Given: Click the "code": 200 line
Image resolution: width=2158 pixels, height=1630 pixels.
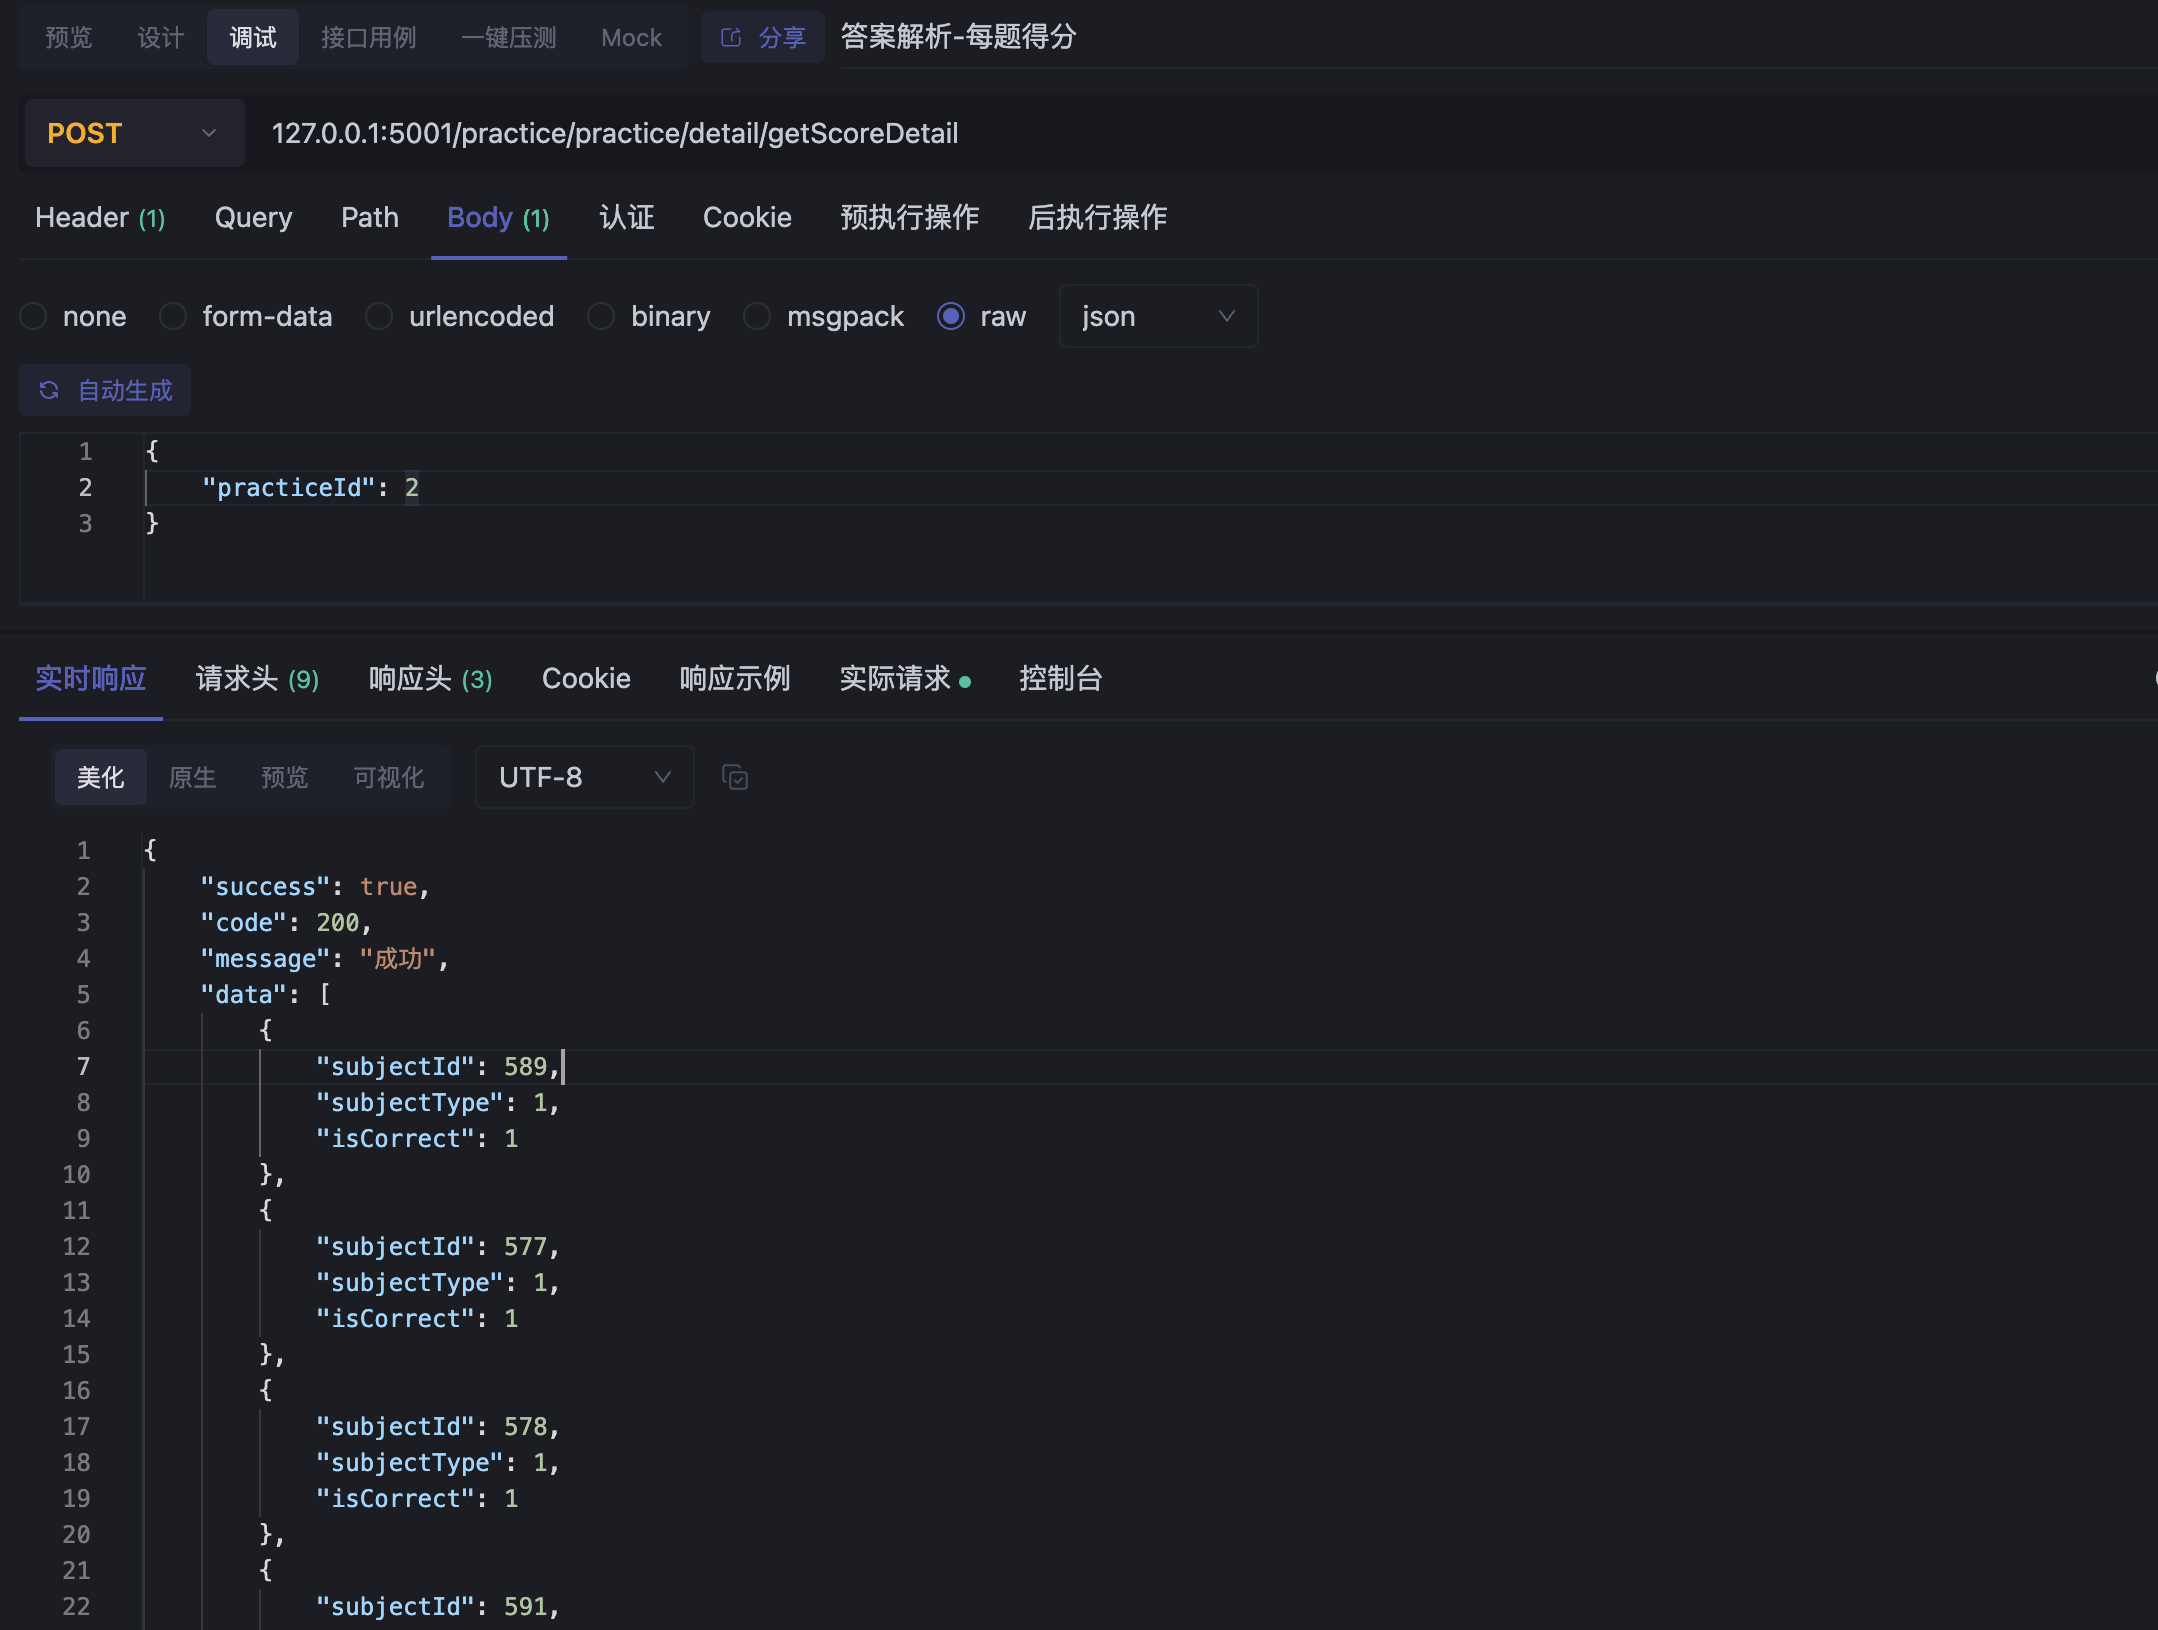Looking at the screenshot, I should [286, 922].
